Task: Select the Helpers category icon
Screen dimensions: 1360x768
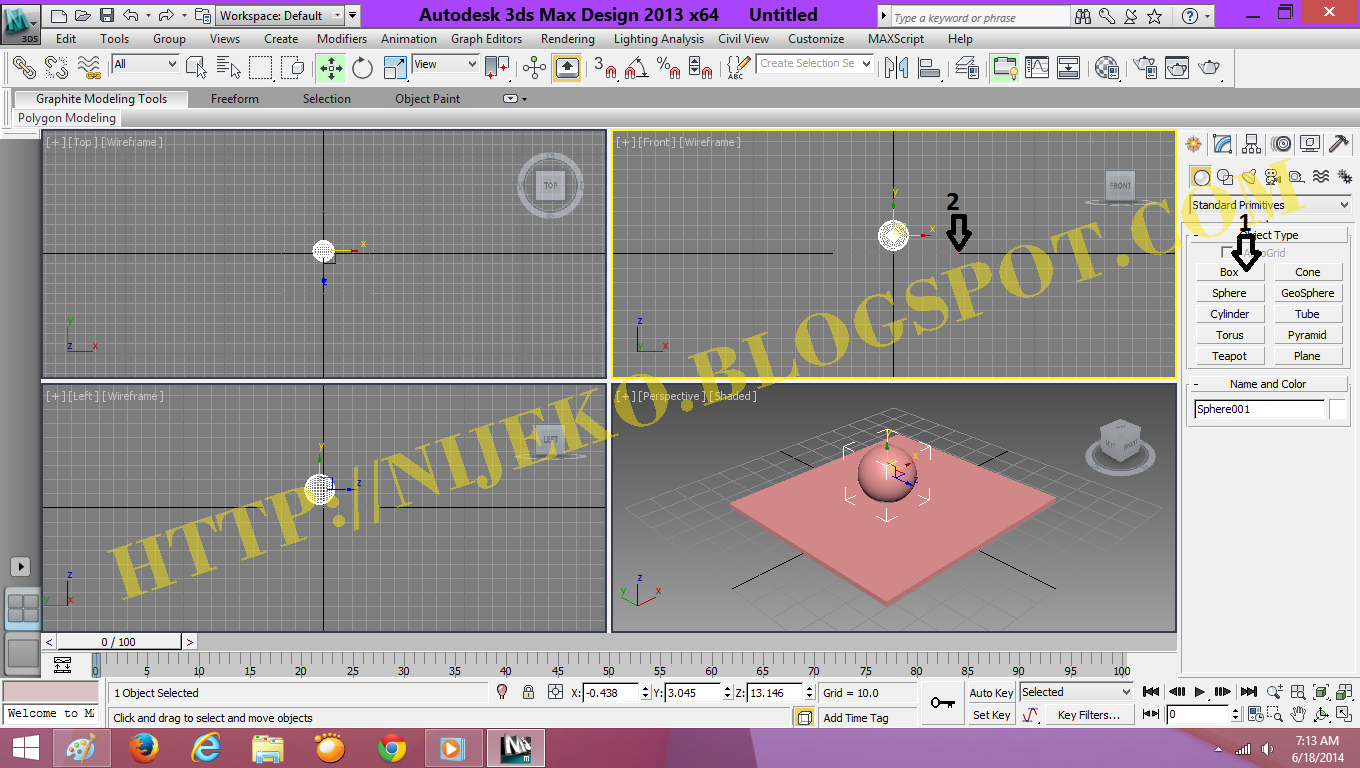Action: click(1296, 177)
